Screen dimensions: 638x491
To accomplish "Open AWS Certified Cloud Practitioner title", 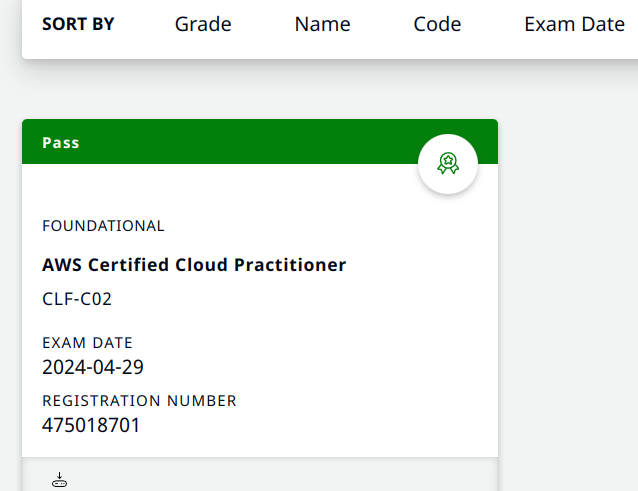I will 194,265.
